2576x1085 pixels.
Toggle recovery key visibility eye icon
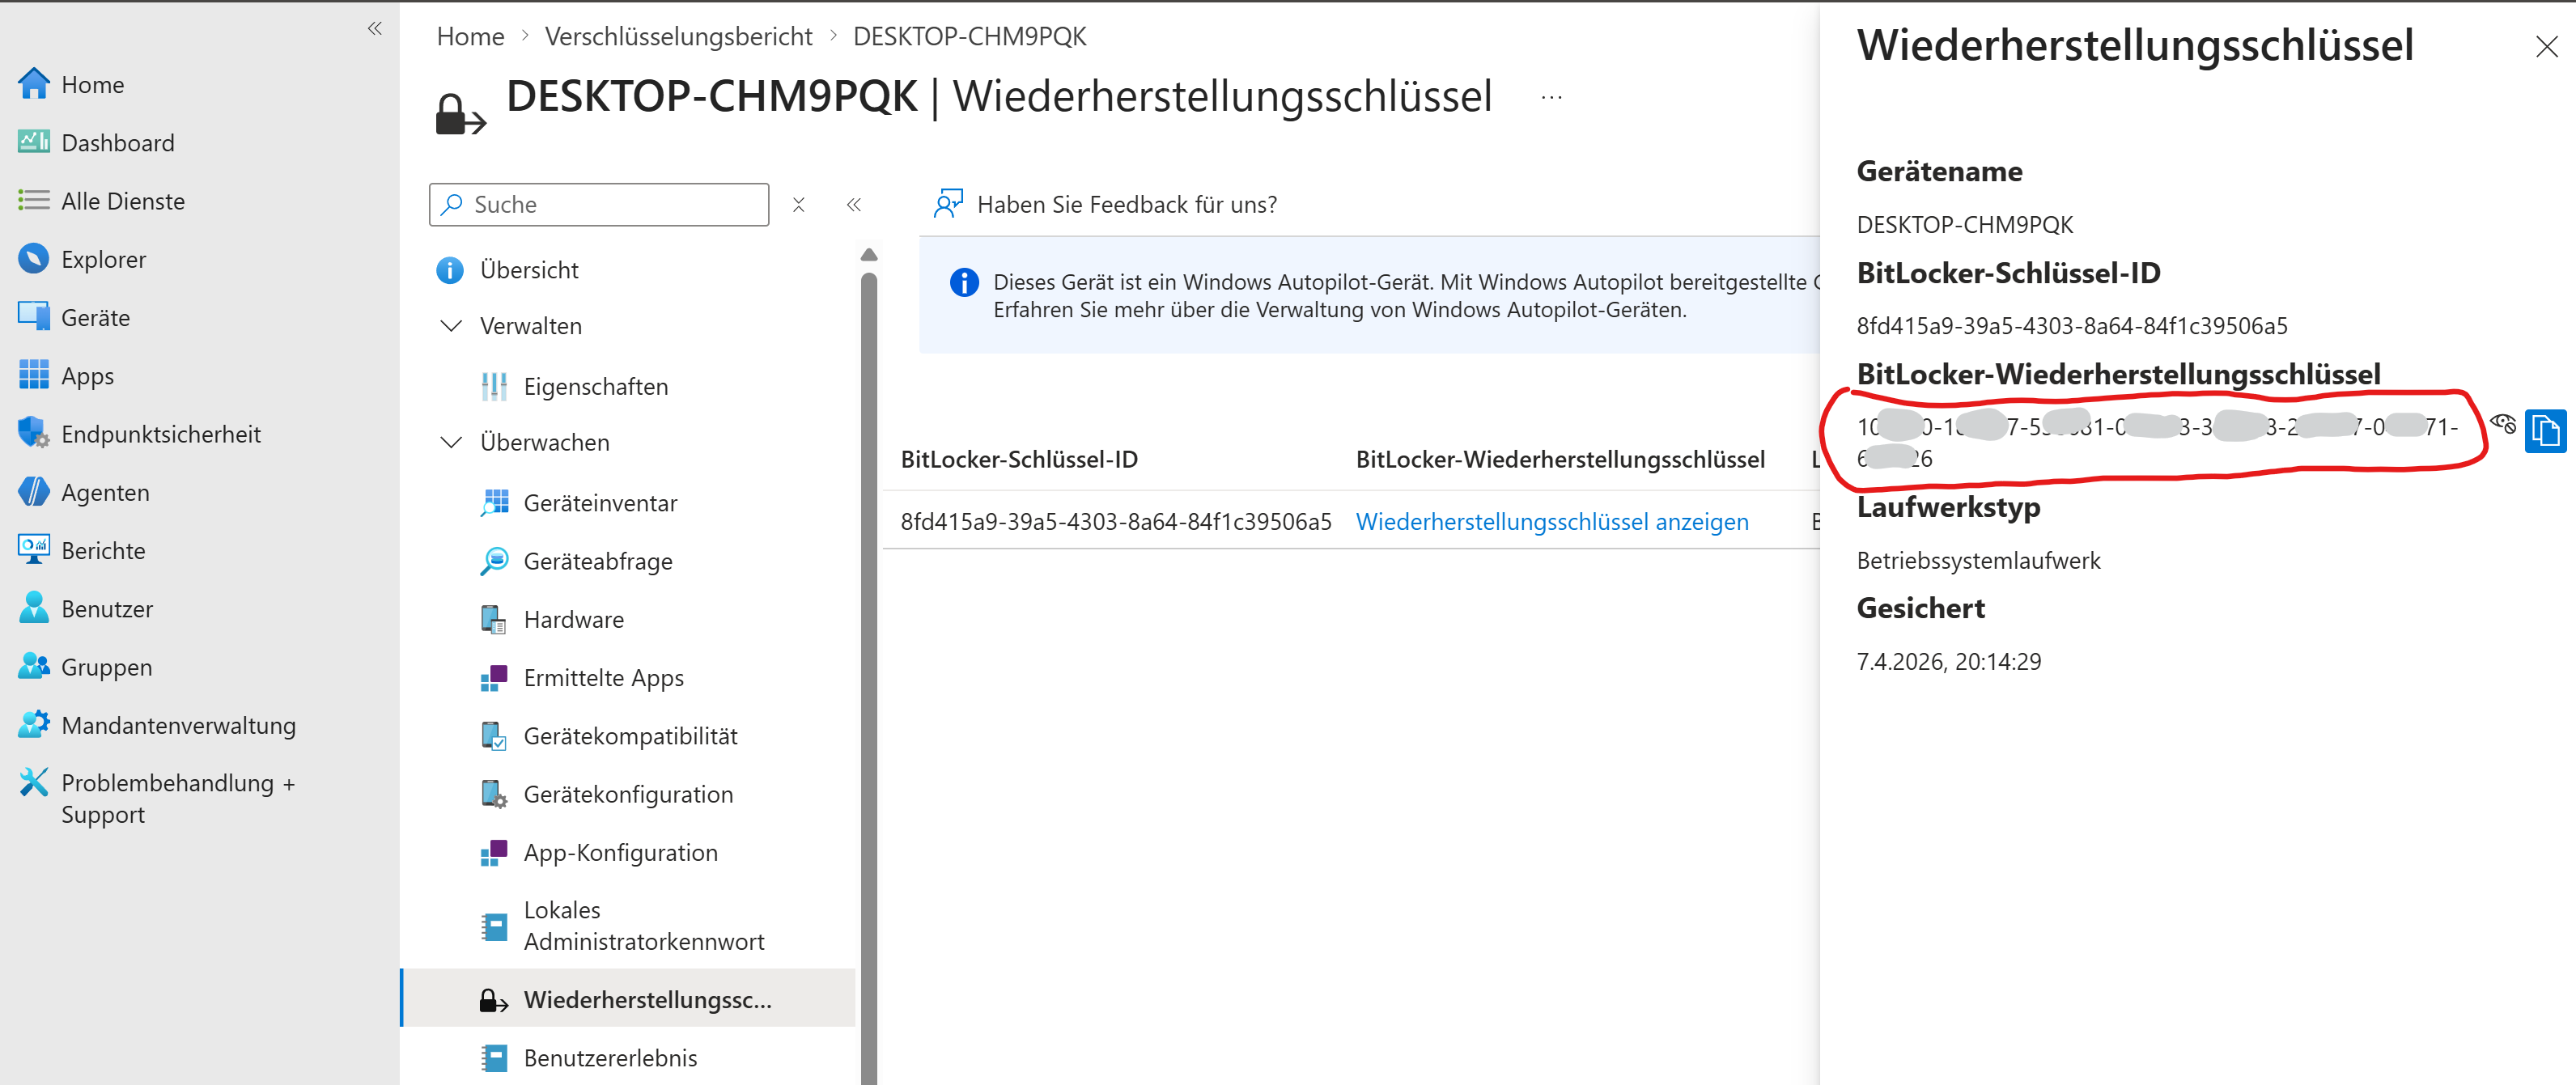[2503, 424]
